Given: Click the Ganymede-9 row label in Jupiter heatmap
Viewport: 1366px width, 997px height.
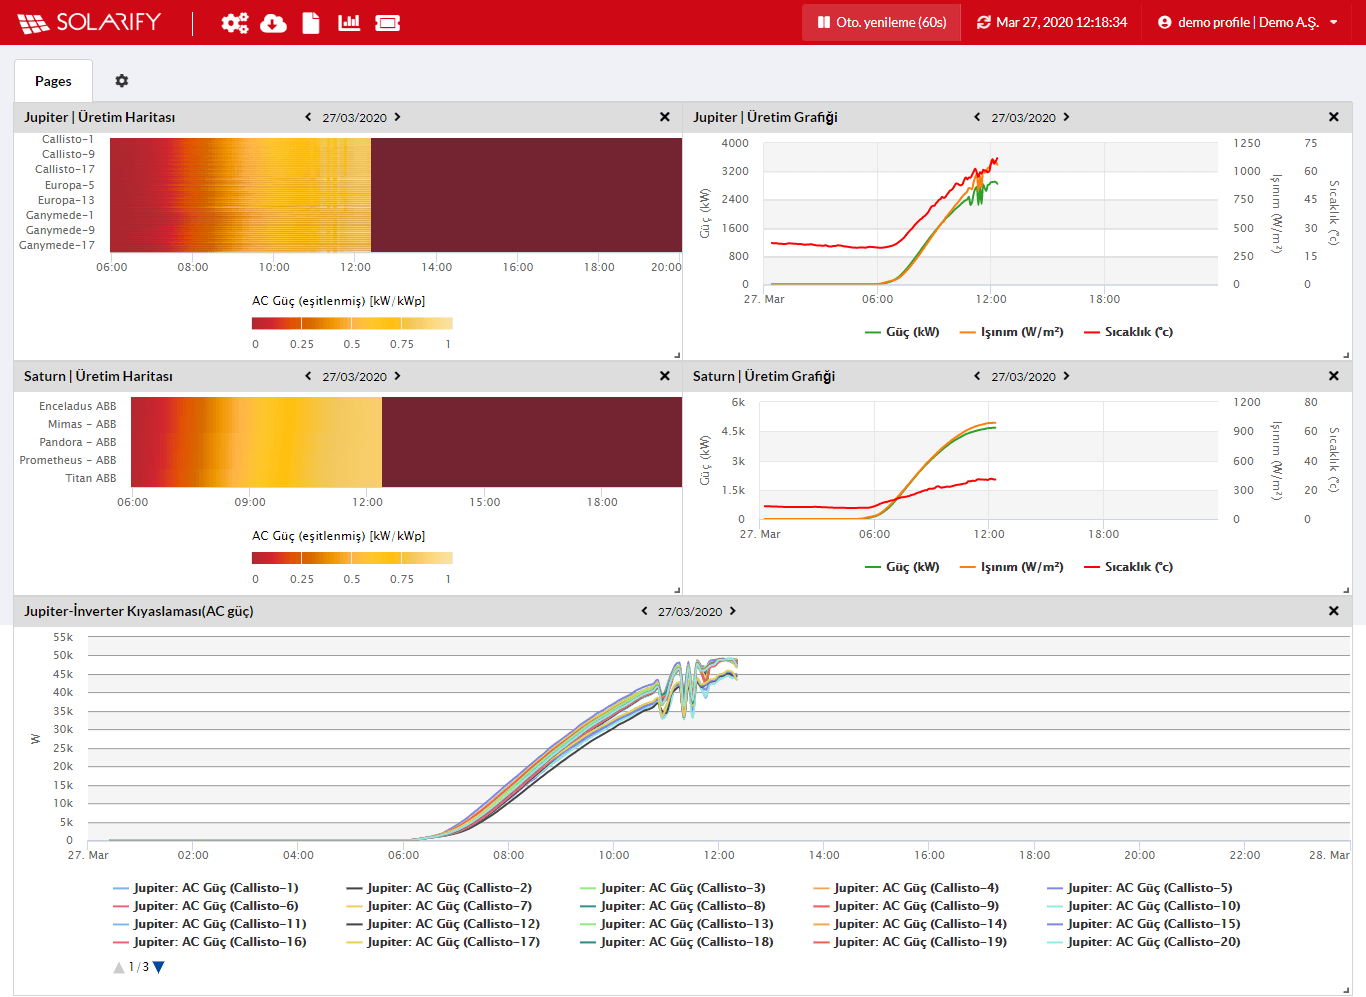Looking at the screenshot, I should (x=60, y=230).
